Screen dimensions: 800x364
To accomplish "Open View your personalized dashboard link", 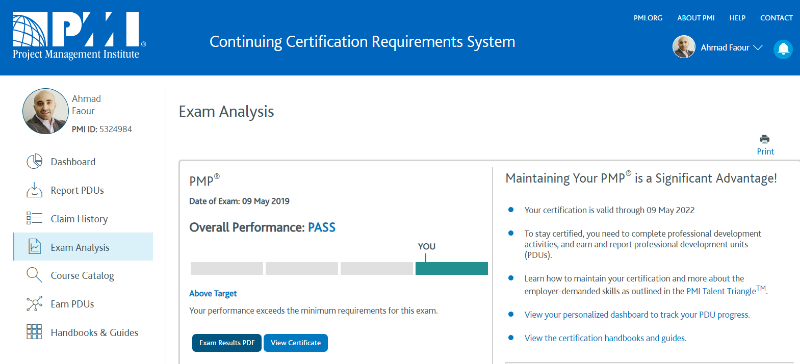I will (x=637, y=314).
